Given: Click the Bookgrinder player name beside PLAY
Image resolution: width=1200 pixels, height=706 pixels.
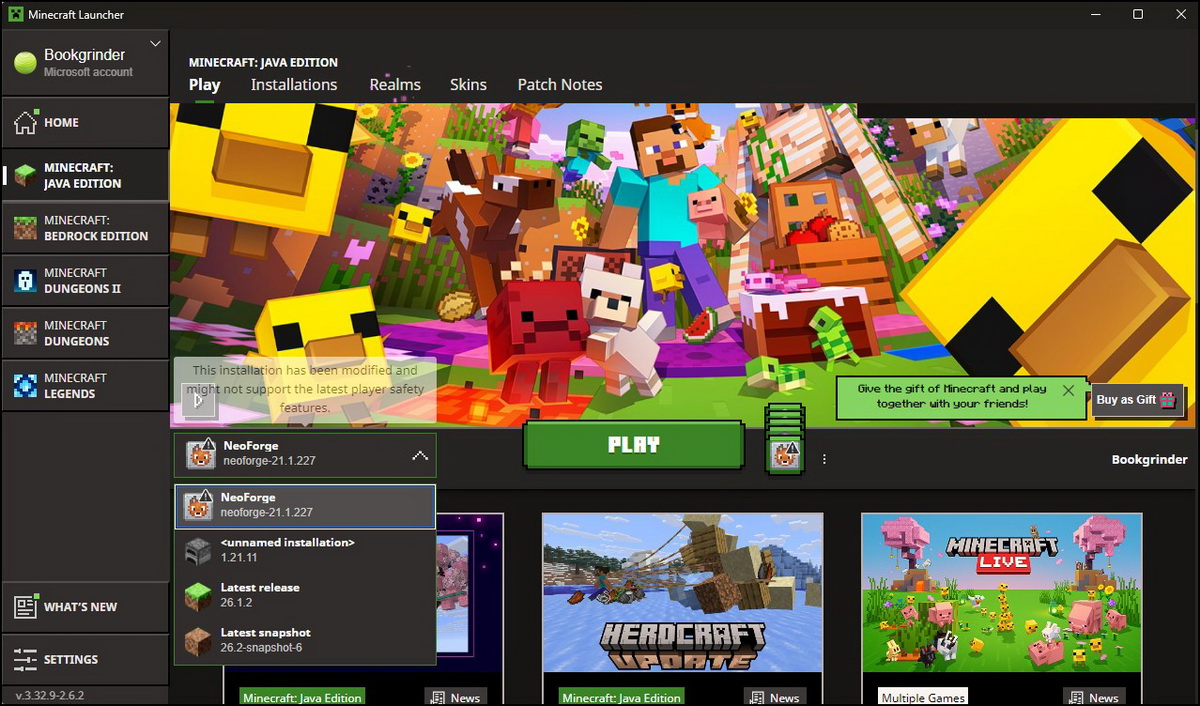Looking at the screenshot, I should 1148,460.
